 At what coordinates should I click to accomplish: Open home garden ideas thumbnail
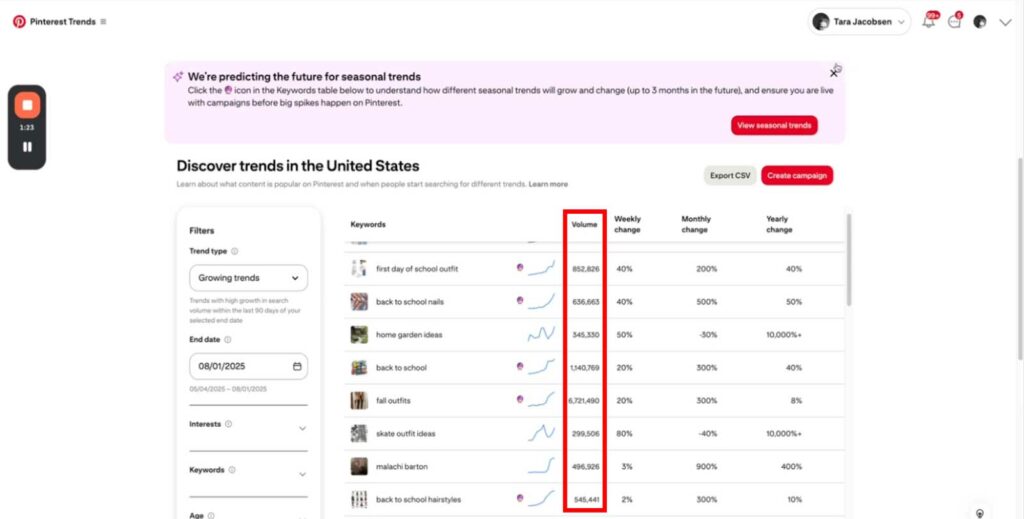coord(359,334)
